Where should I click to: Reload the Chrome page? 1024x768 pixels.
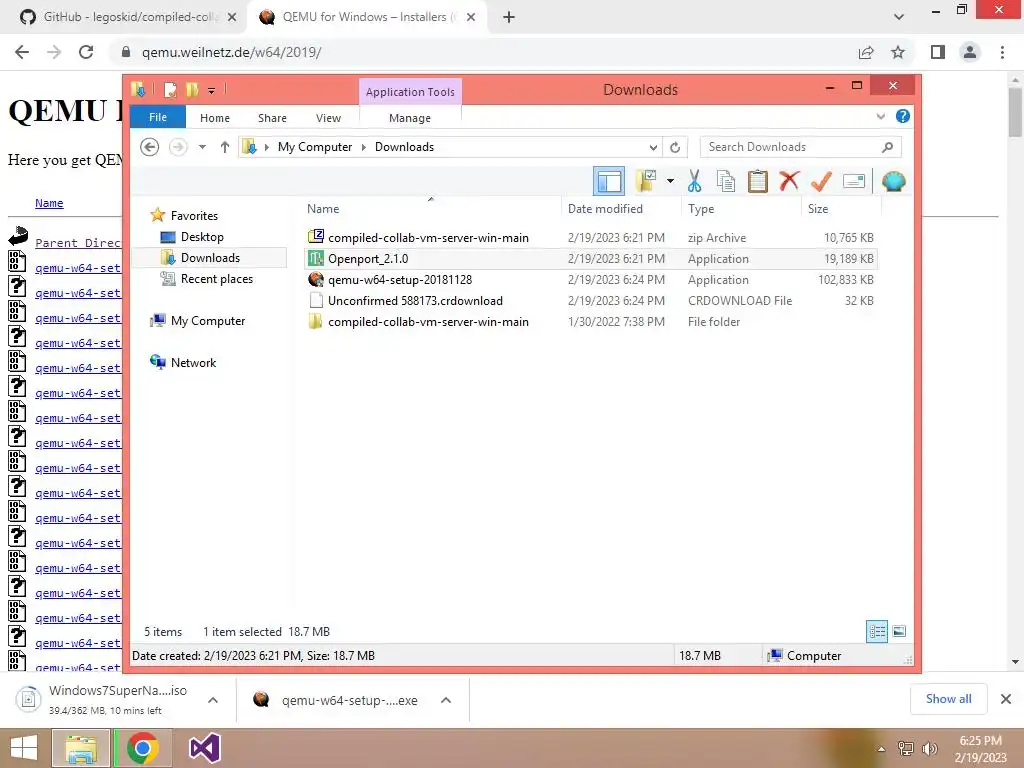click(86, 52)
